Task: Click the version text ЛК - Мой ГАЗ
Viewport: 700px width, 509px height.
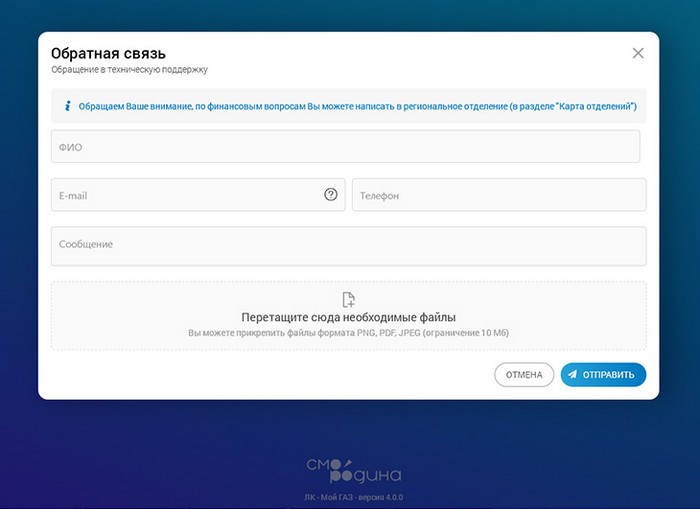Action: [354, 497]
